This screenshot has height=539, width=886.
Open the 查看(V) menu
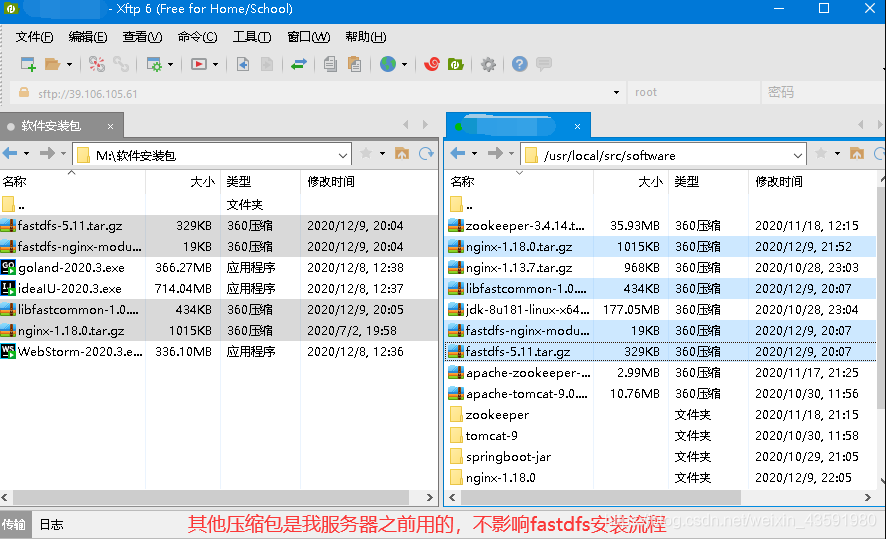tap(142, 37)
